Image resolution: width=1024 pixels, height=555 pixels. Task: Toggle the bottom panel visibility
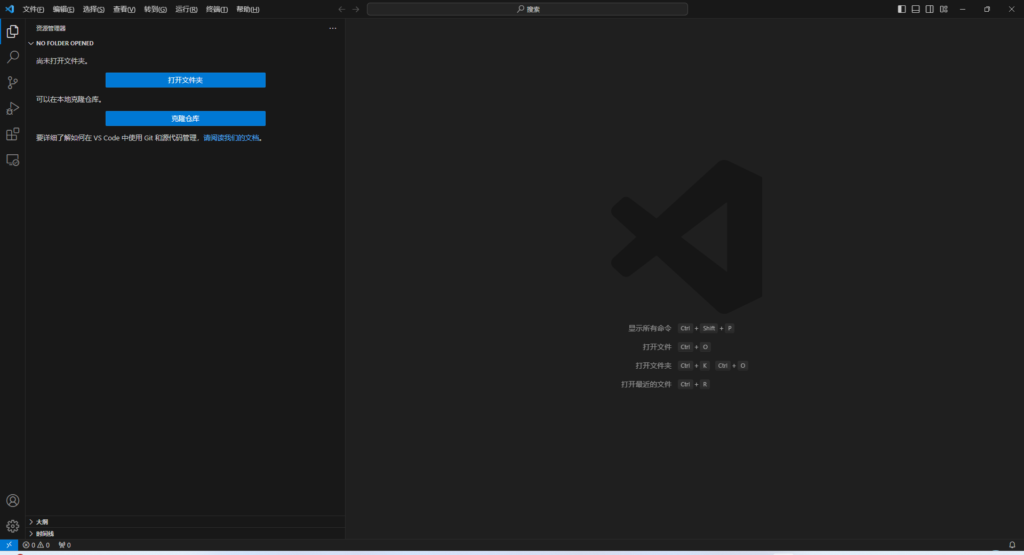pyautogui.click(x=916, y=9)
